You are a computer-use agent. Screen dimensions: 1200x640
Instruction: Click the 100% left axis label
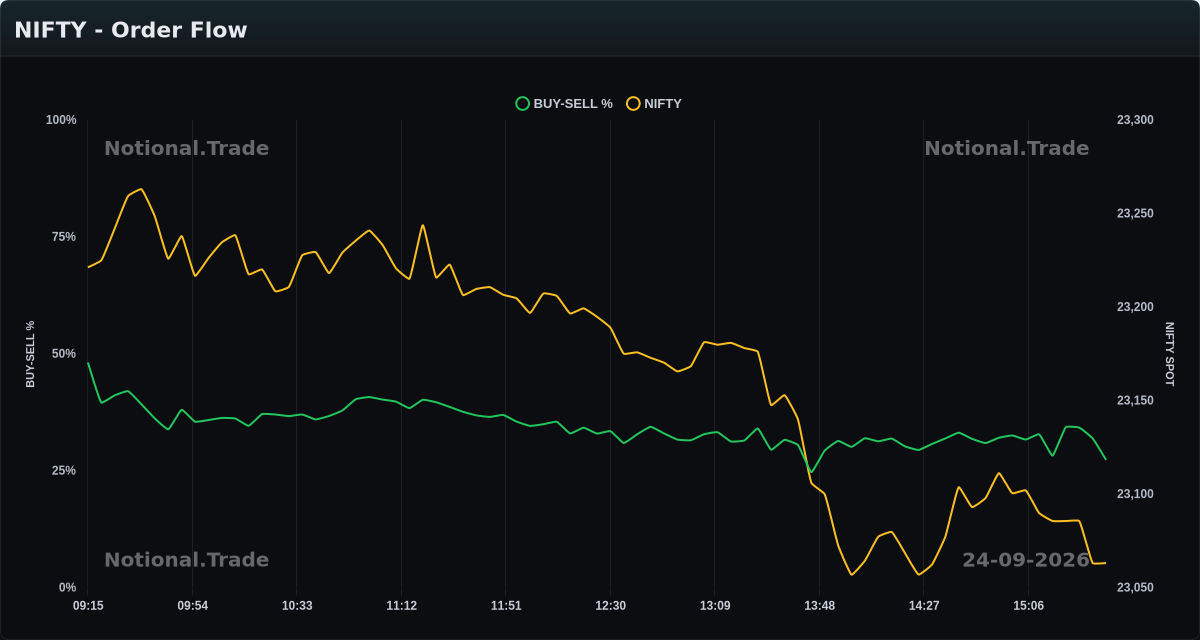pyautogui.click(x=61, y=120)
